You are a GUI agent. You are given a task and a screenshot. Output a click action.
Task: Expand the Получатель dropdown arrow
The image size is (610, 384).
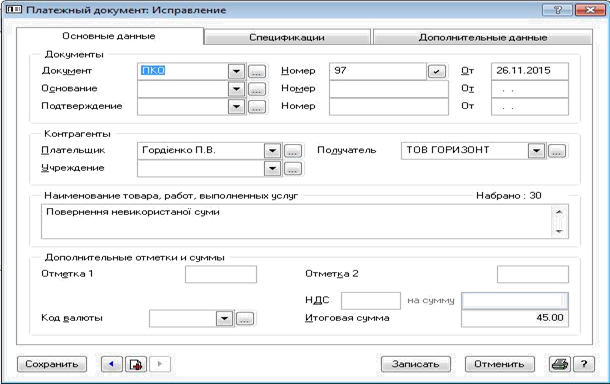click(x=536, y=151)
